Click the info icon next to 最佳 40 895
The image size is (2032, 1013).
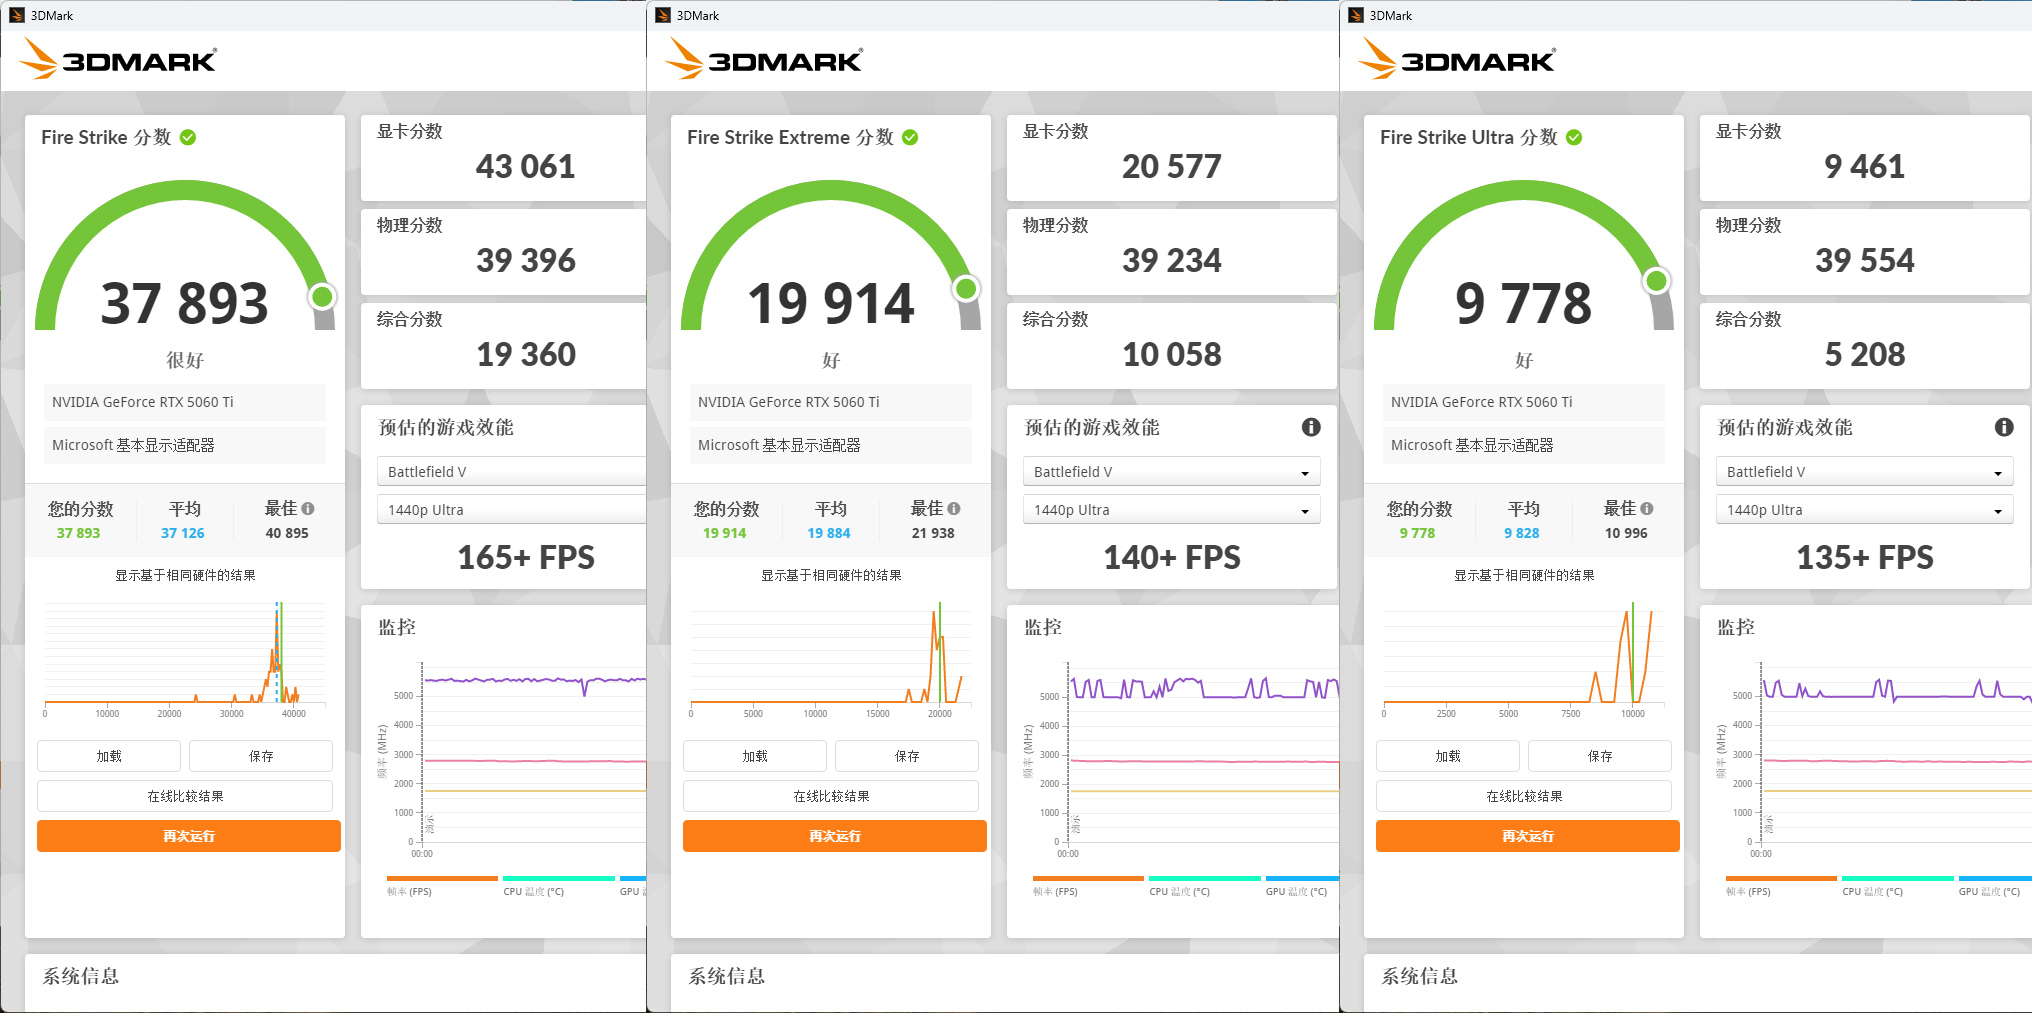[308, 508]
